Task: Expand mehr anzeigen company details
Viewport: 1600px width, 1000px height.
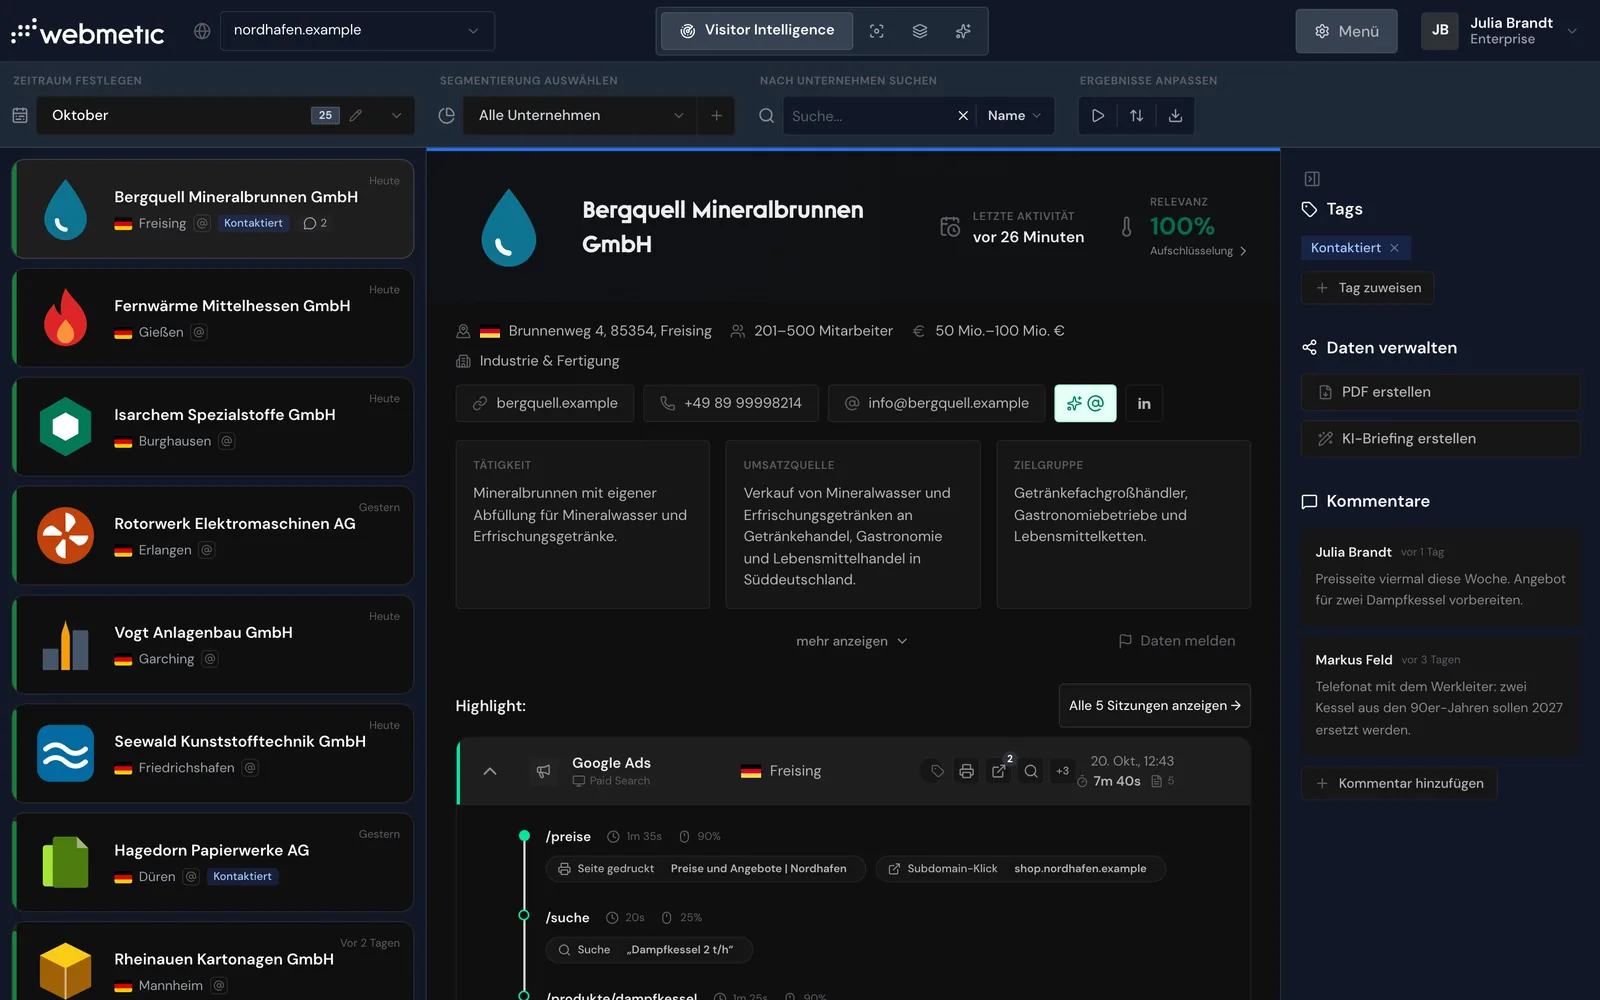Action: point(852,641)
